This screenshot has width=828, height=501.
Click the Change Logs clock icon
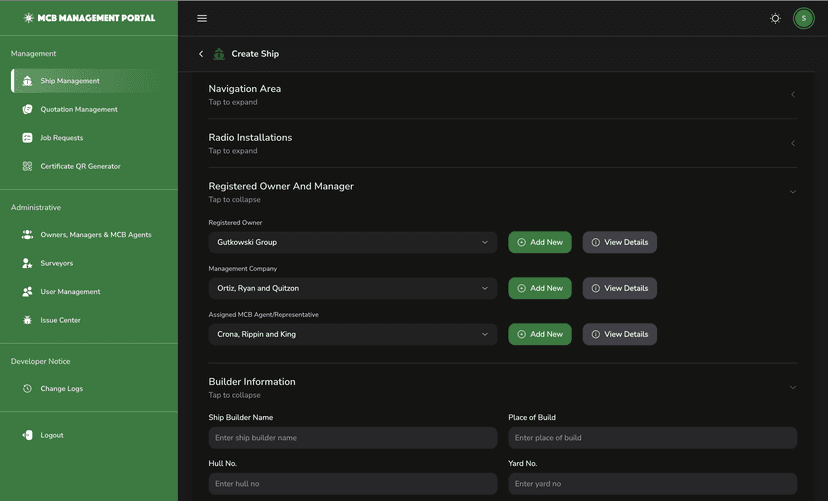click(27, 389)
